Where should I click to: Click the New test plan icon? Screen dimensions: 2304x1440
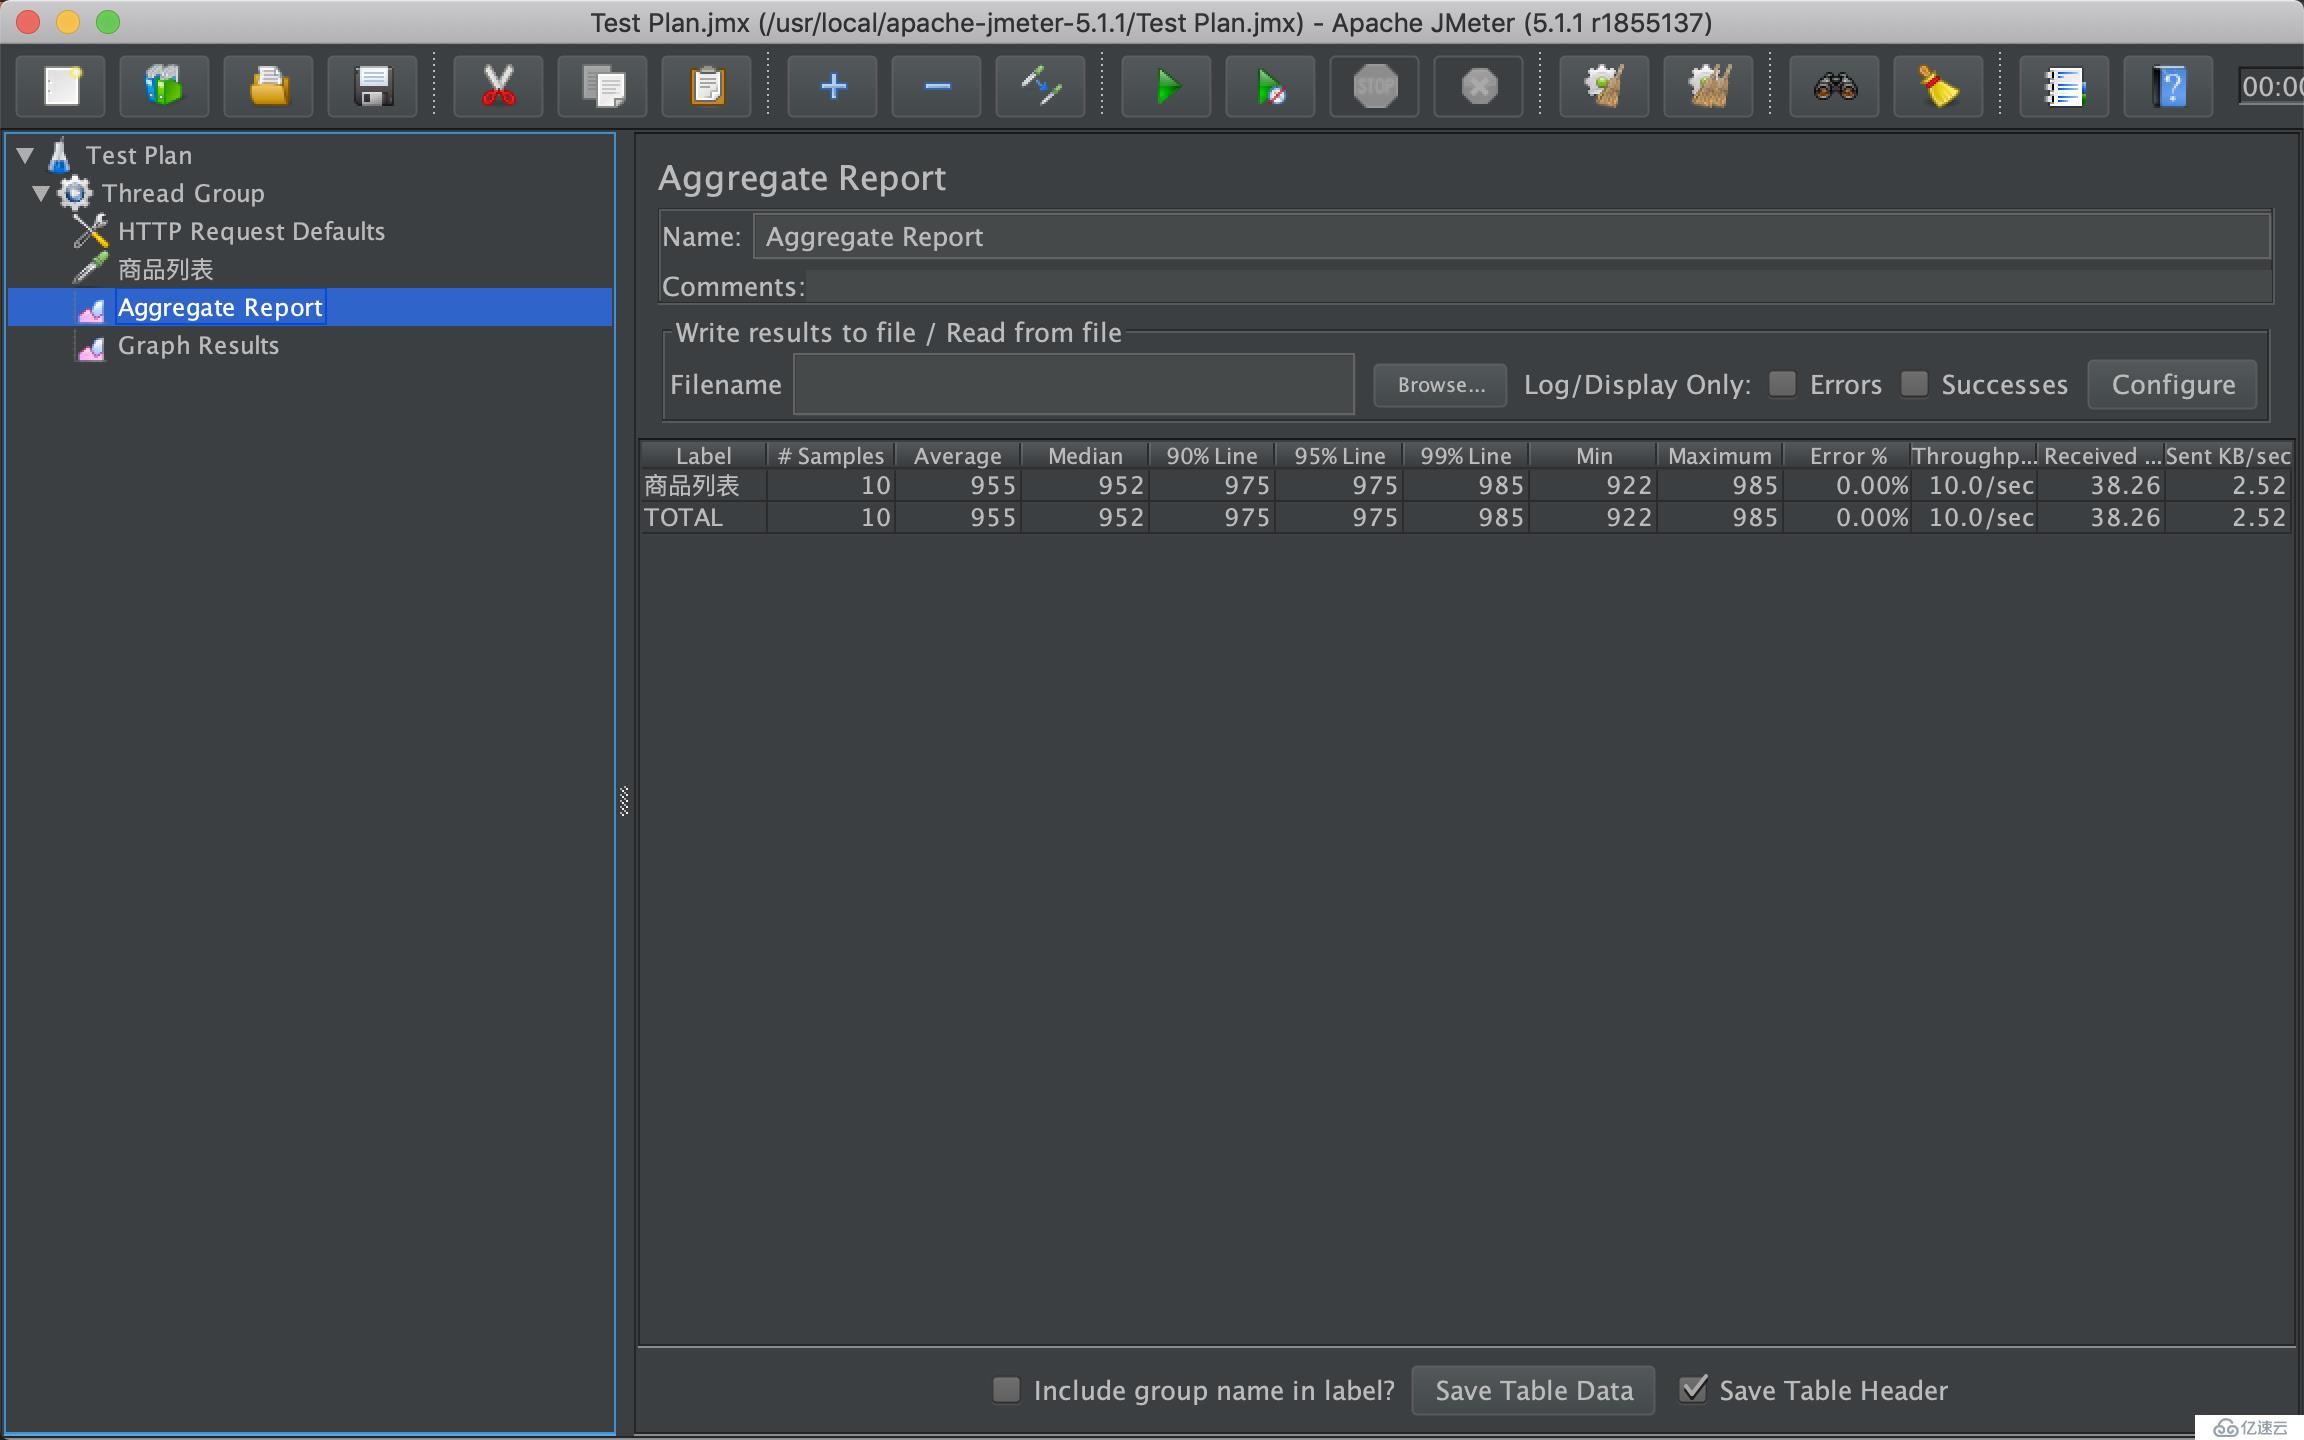(62, 86)
